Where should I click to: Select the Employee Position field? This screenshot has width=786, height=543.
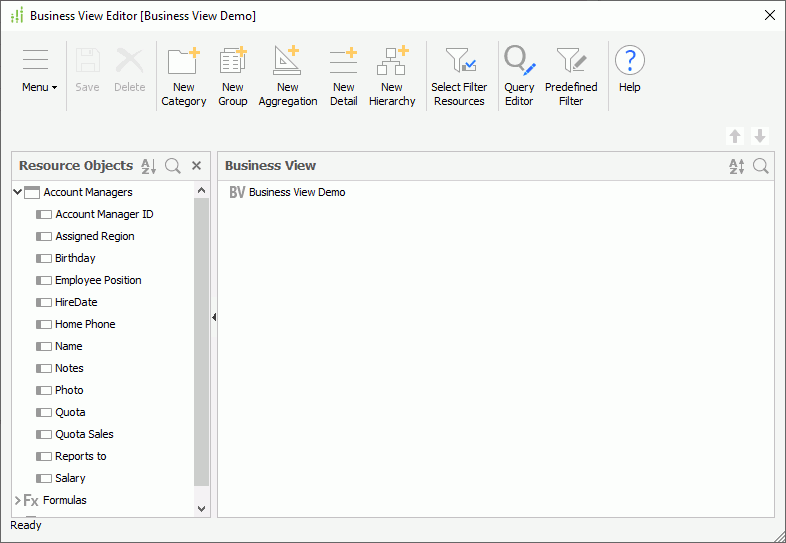click(x=98, y=280)
